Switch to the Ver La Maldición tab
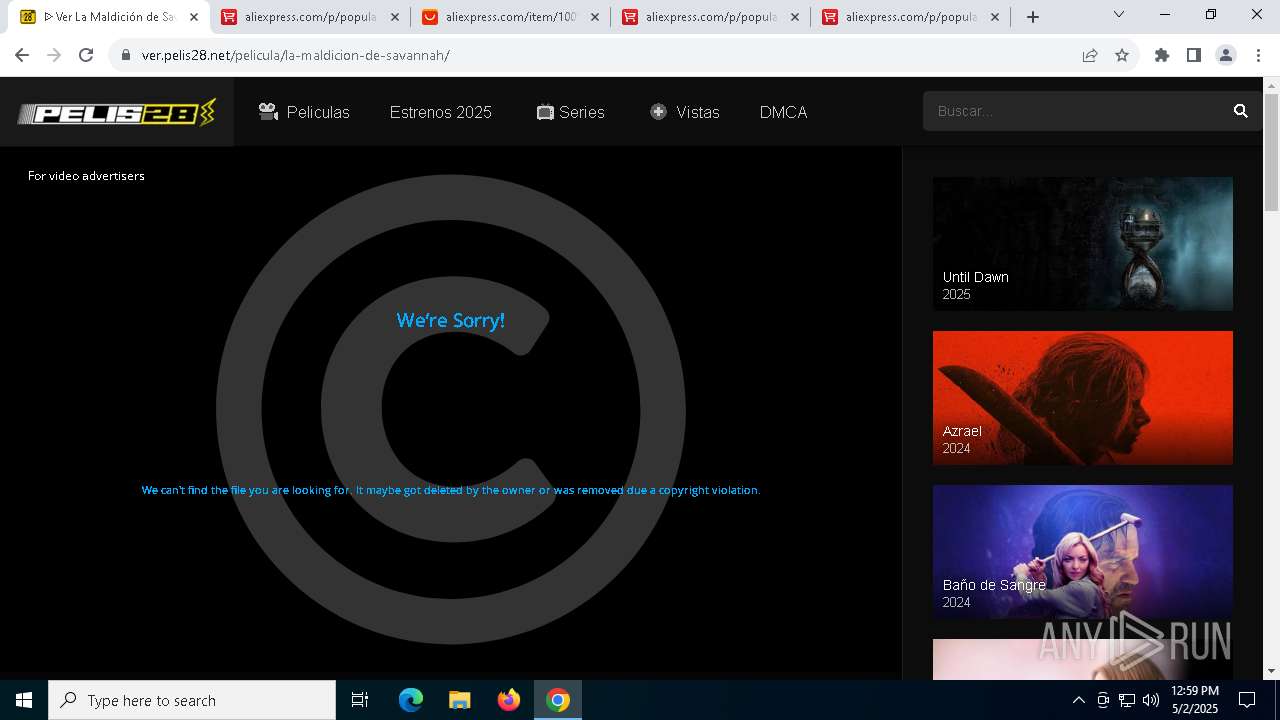This screenshot has width=1280, height=720. pos(109,17)
